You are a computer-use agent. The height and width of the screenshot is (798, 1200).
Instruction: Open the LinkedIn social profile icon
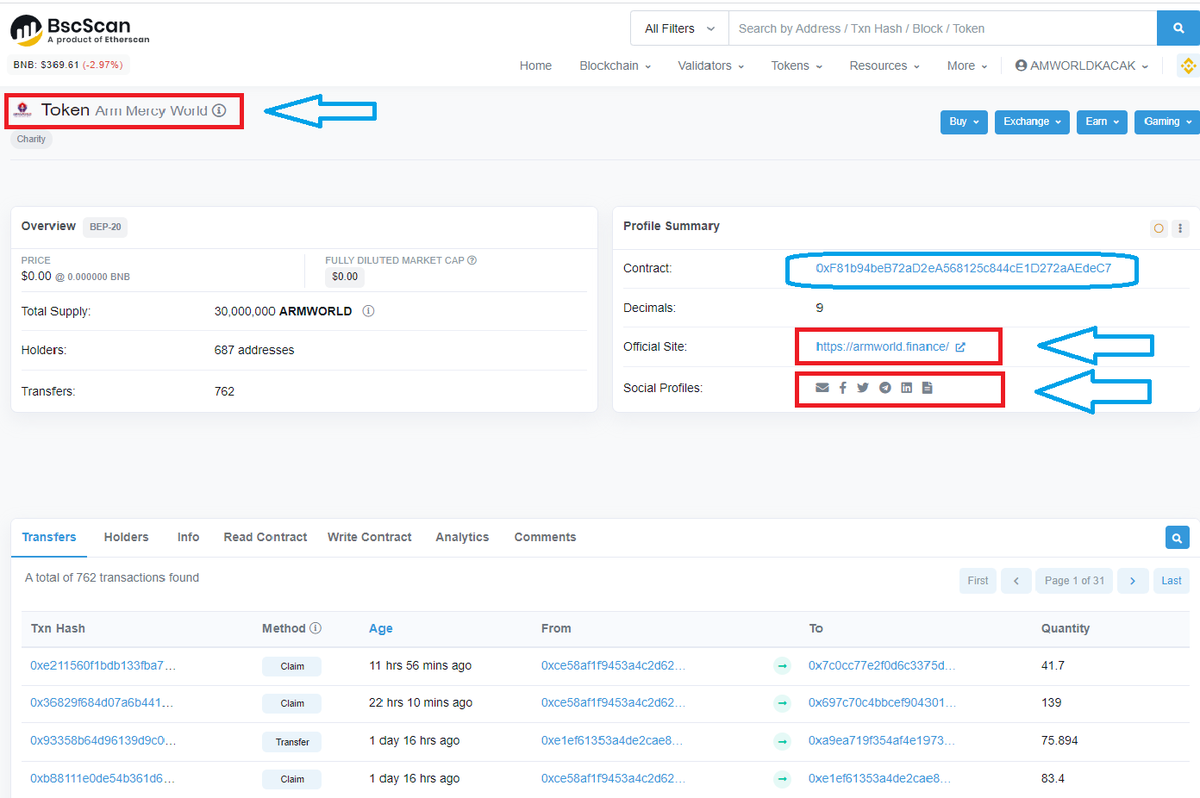coord(906,387)
